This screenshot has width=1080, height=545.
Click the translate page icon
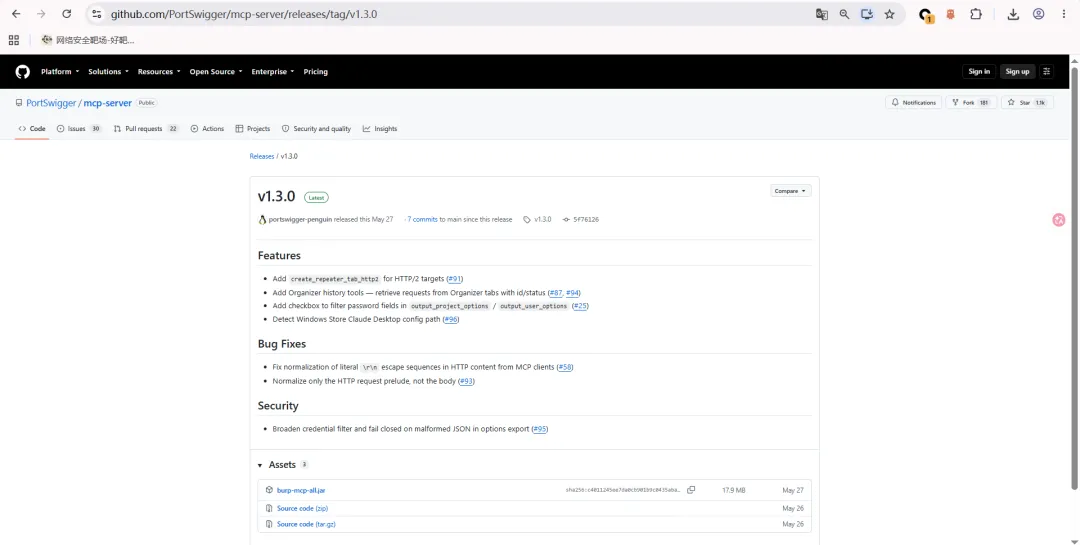(x=822, y=14)
